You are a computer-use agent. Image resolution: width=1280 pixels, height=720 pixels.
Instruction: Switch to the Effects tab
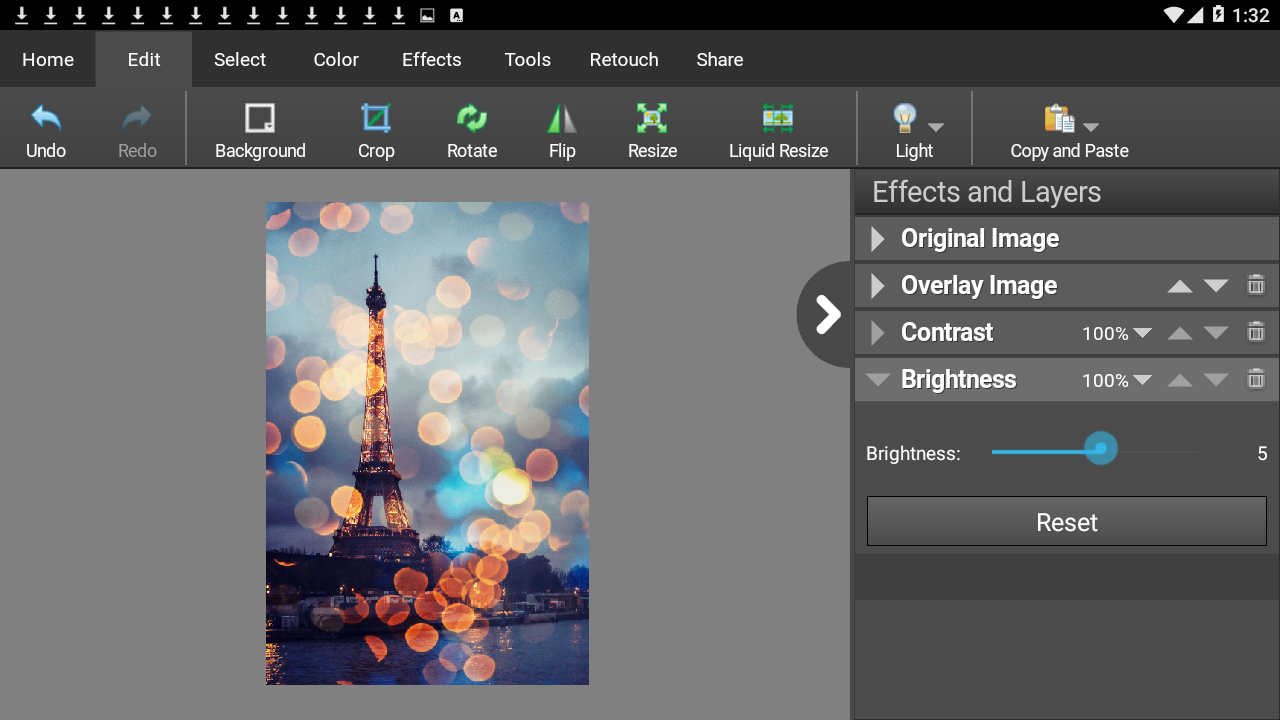click(431, 60)
